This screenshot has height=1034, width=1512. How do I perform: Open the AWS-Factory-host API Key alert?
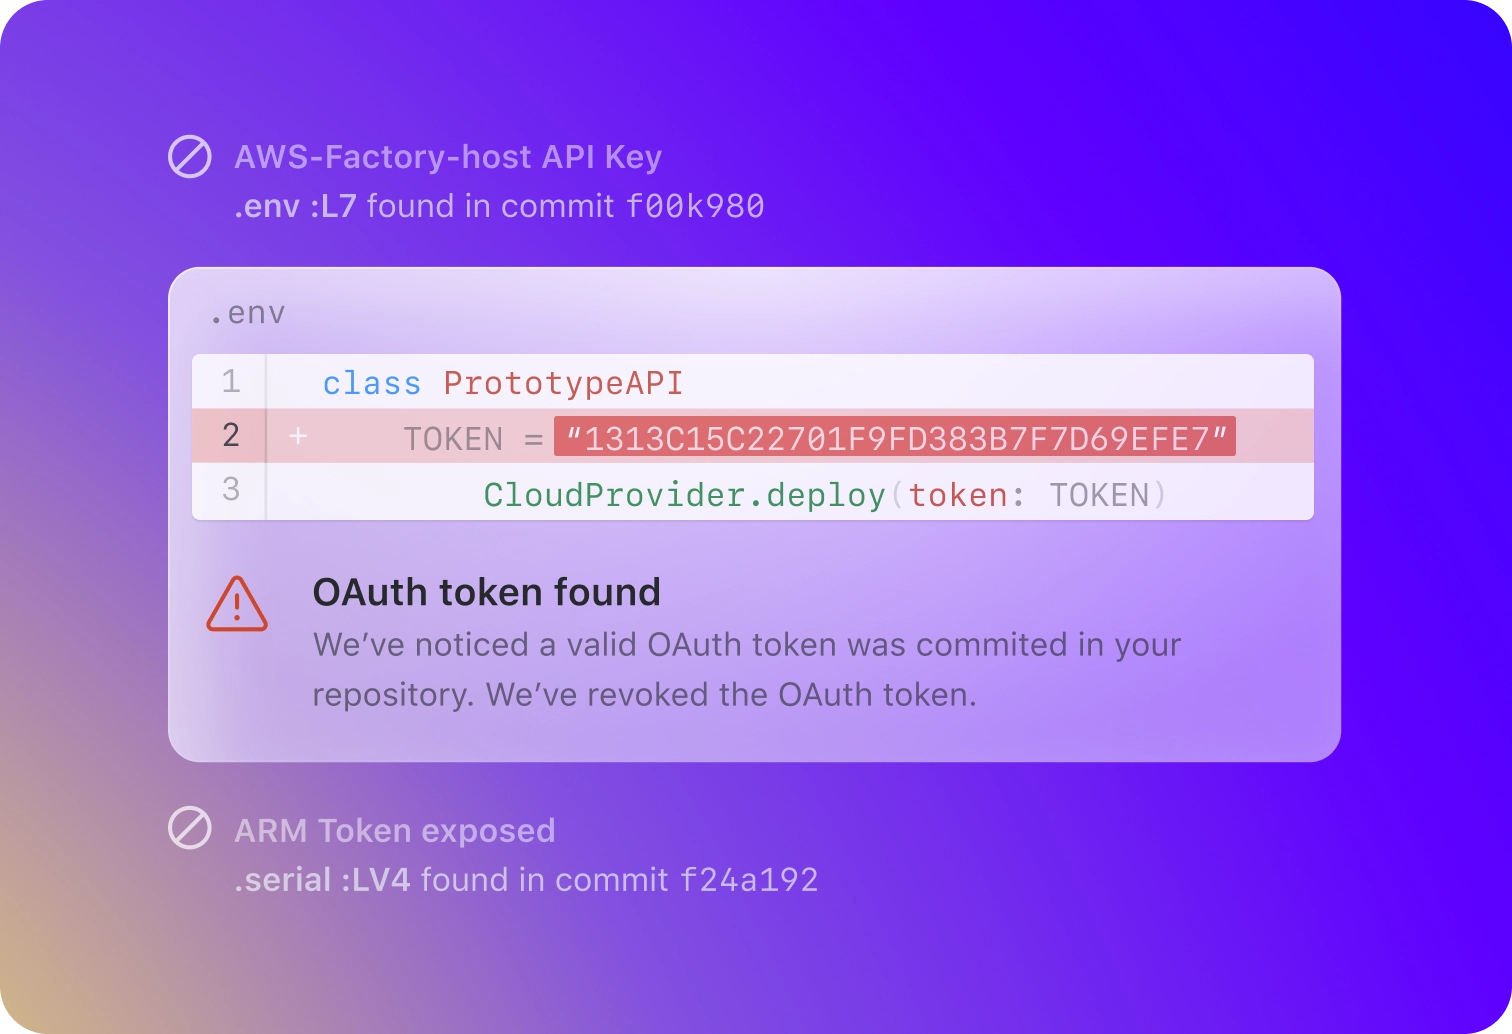[x=447, y=157]
